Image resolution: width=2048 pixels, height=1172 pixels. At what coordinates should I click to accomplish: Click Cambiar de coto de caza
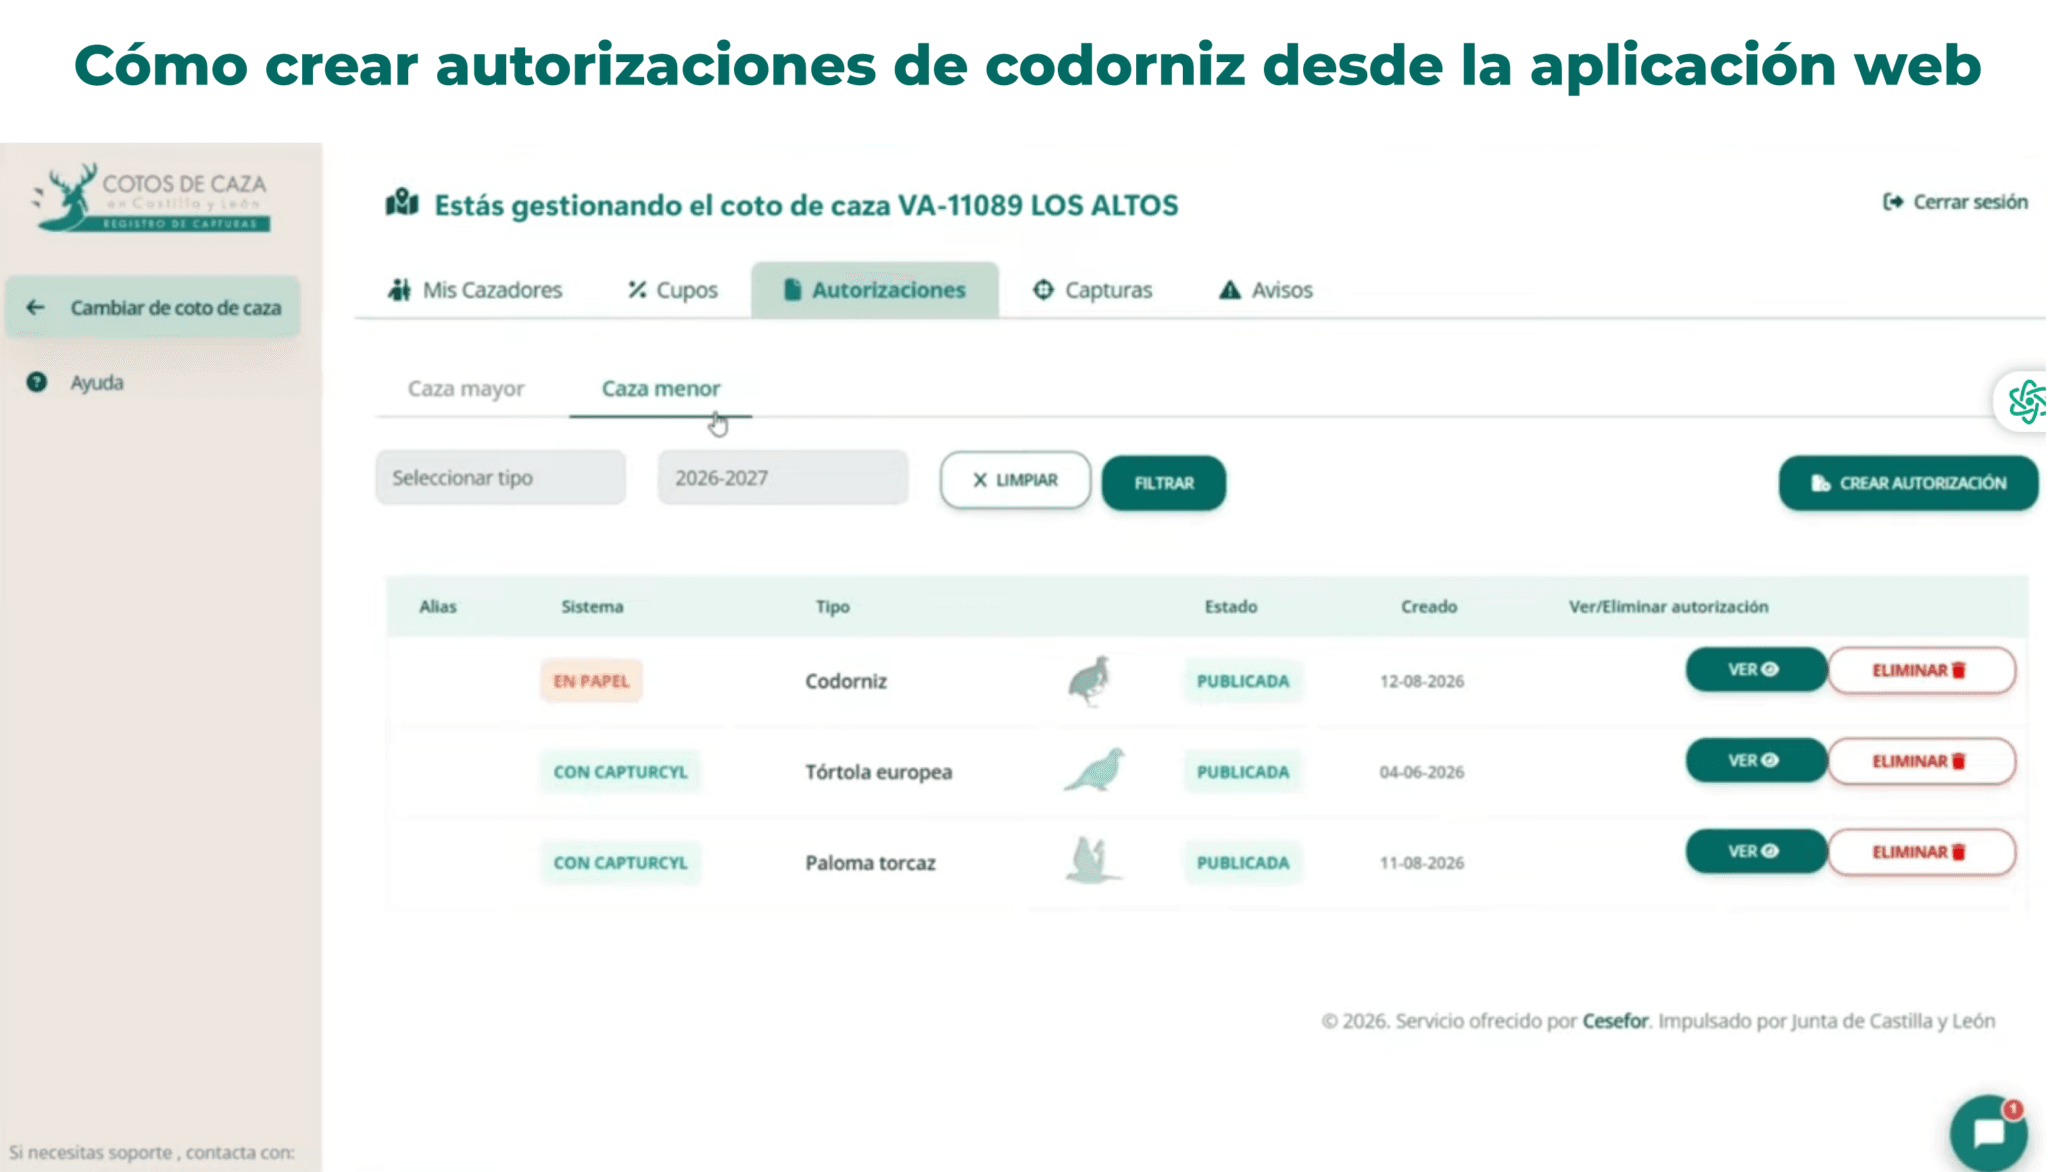153,307
